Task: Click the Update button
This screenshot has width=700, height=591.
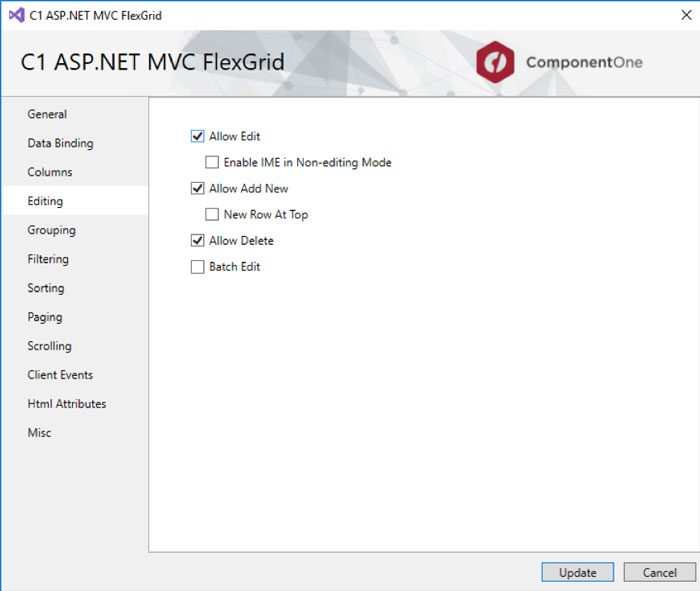Action: (x=578, y=572)
